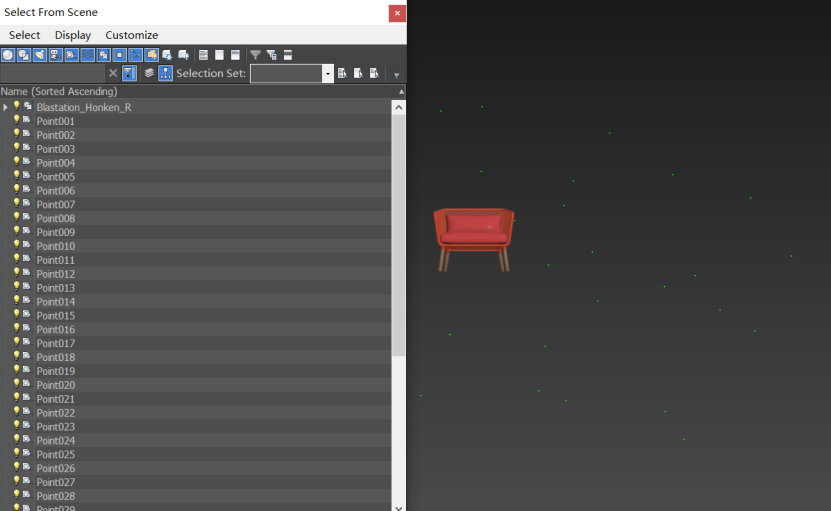
Task: Toggle the Display Object XRefs filter icon
Action: [x=119, y=55]
